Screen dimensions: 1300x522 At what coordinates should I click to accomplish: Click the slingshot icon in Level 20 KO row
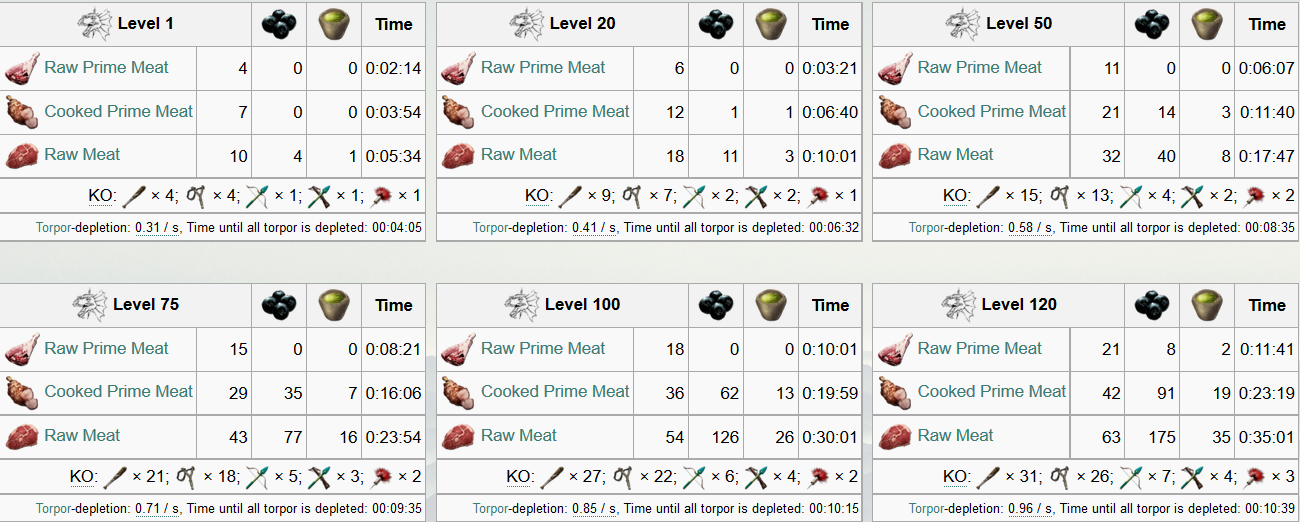tap(631, 196)
